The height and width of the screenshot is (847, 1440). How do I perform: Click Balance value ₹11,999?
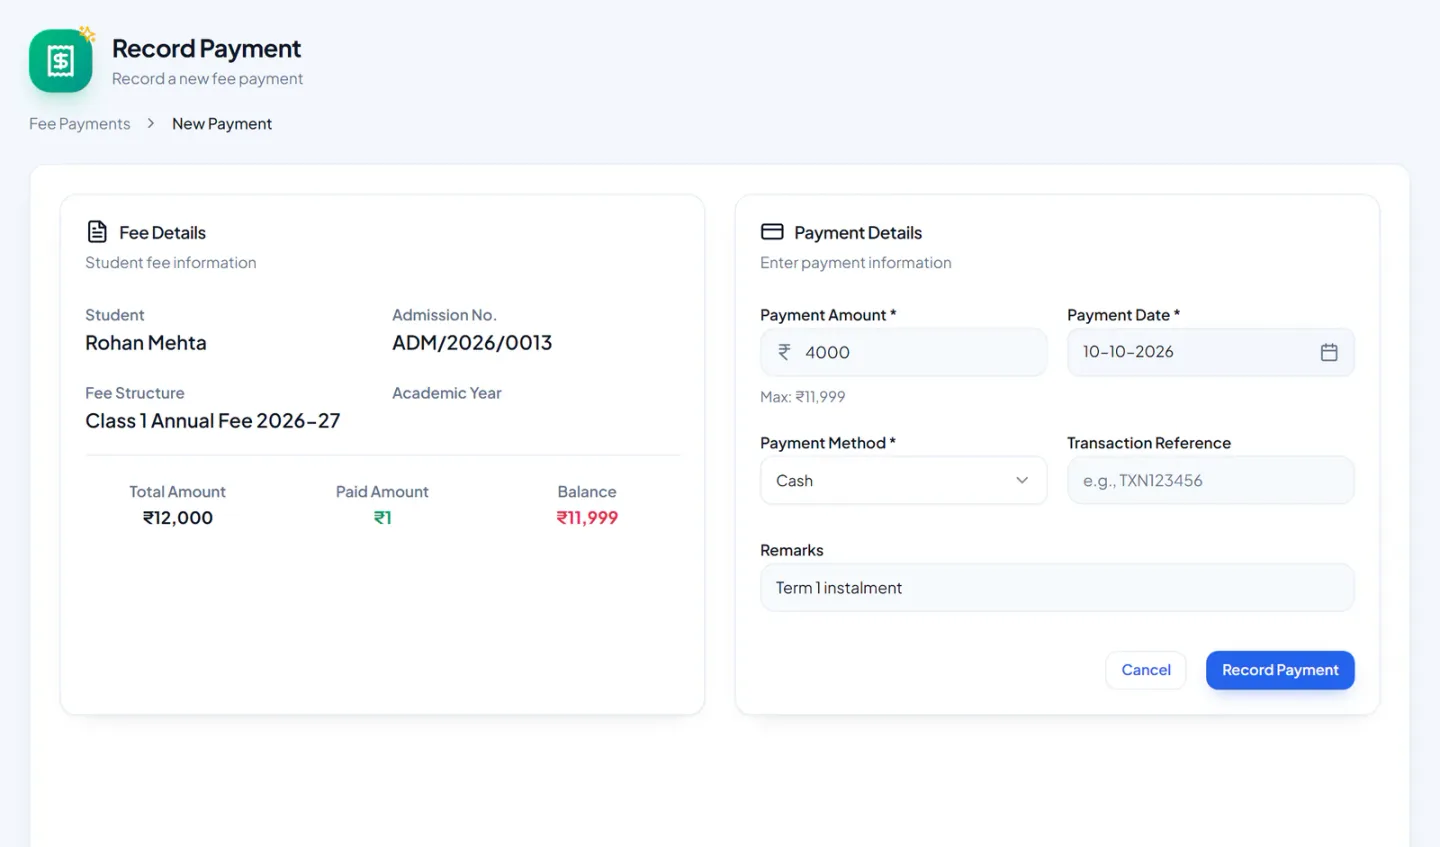[x=587, y=518]
